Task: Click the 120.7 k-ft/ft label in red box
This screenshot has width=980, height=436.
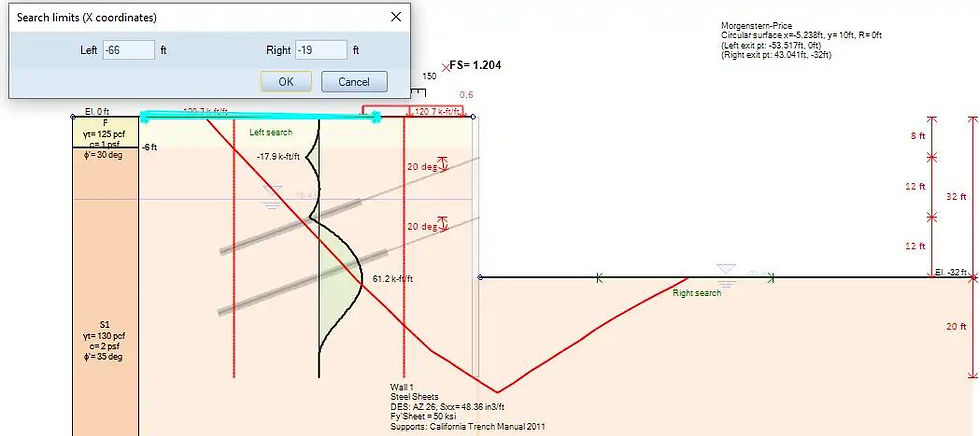Action: point(437,112)
